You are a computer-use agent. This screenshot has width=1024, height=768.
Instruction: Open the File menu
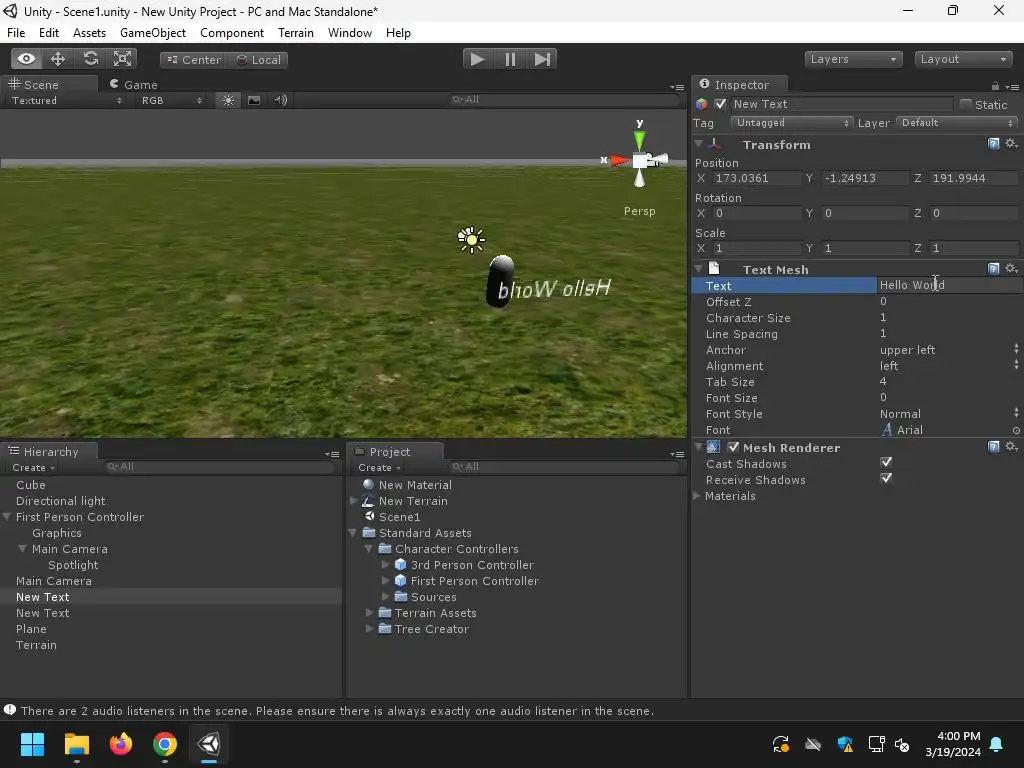16,33
